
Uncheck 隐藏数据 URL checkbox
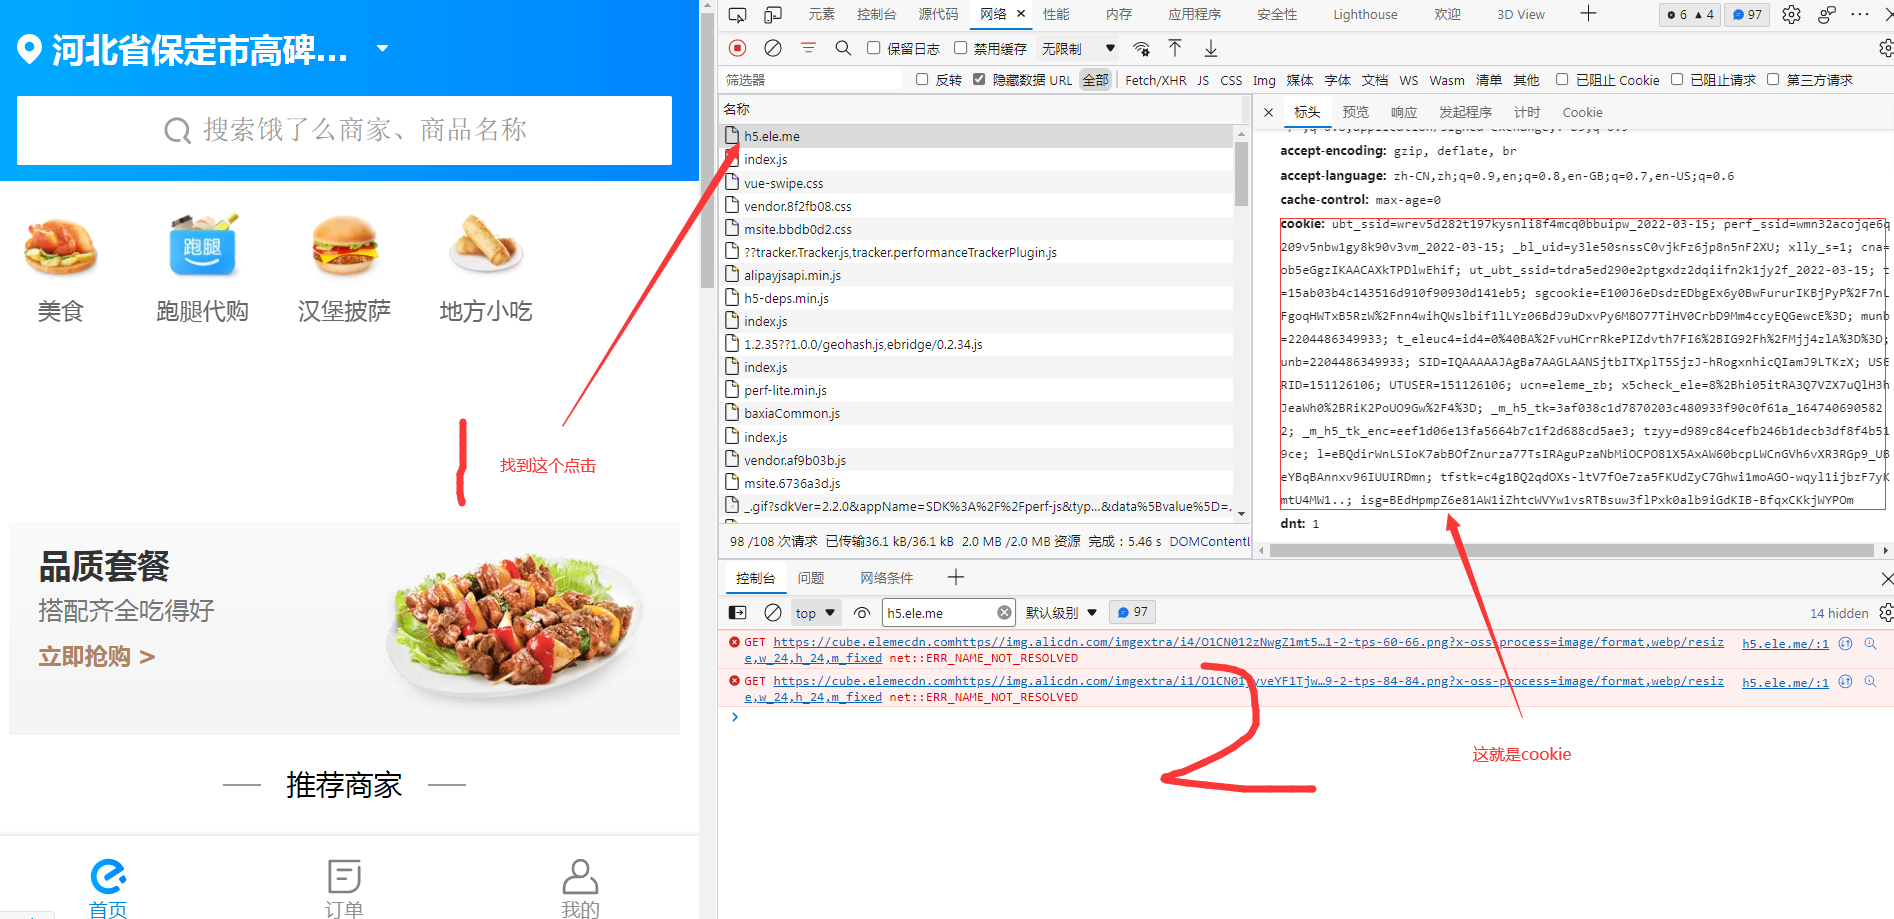tap(979, 80)
